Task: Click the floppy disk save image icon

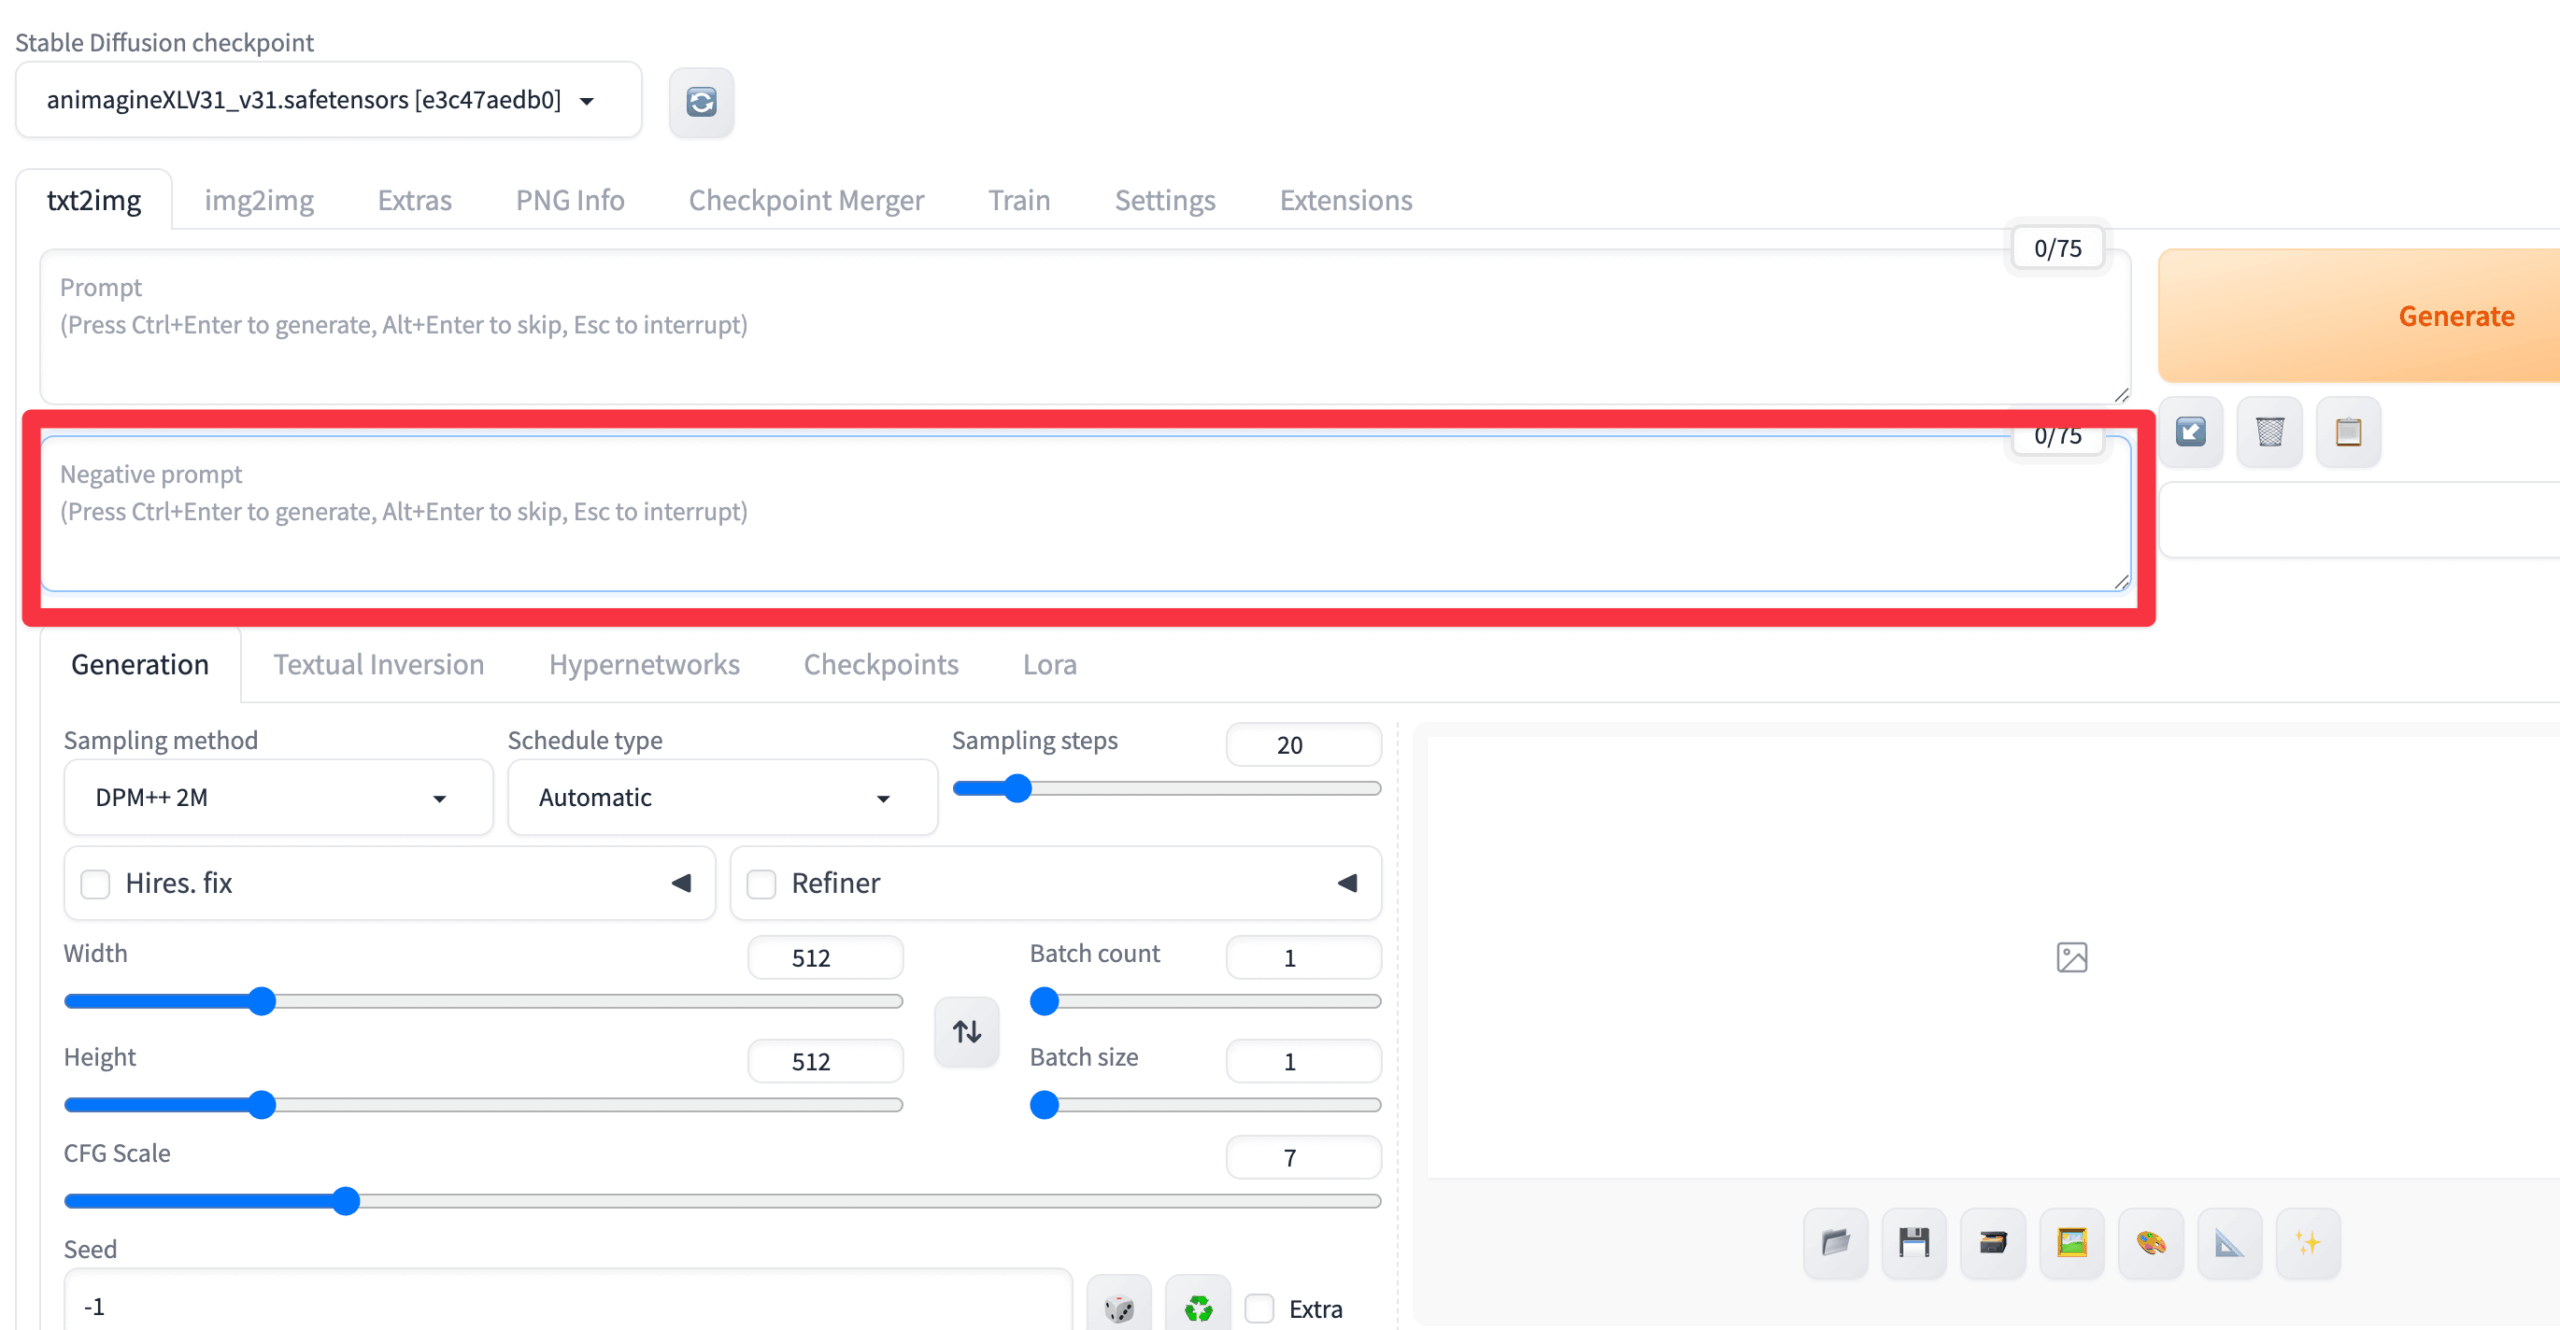Action: (1914, 1243)
